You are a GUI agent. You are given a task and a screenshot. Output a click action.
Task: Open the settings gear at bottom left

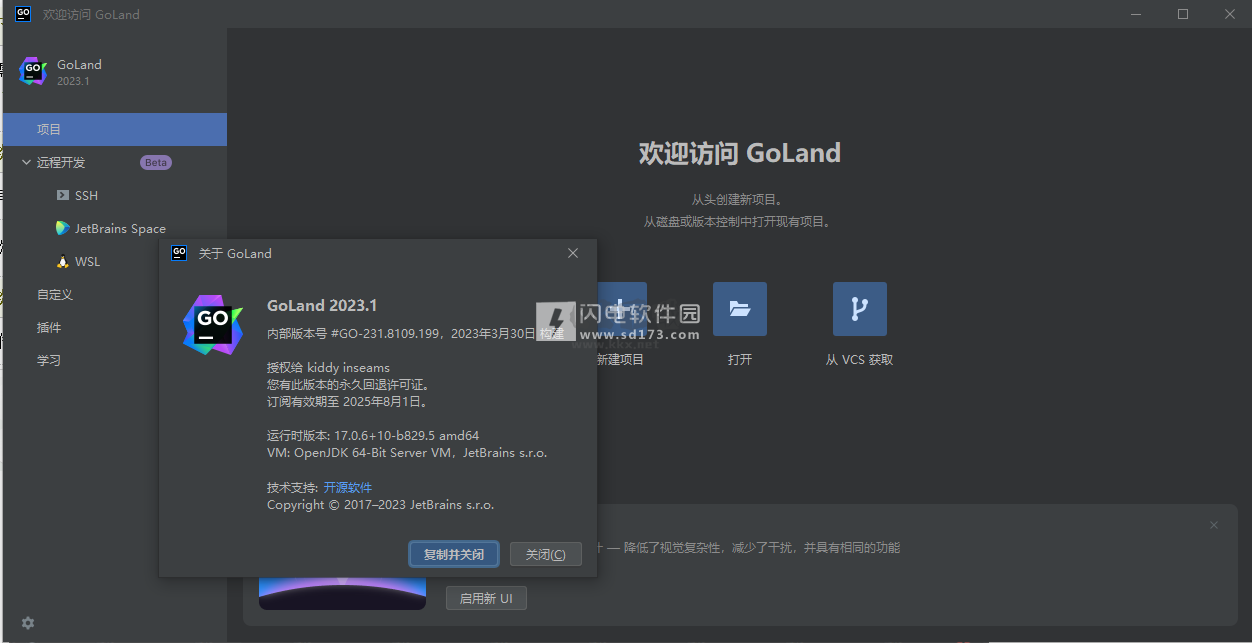click(27, 622)
